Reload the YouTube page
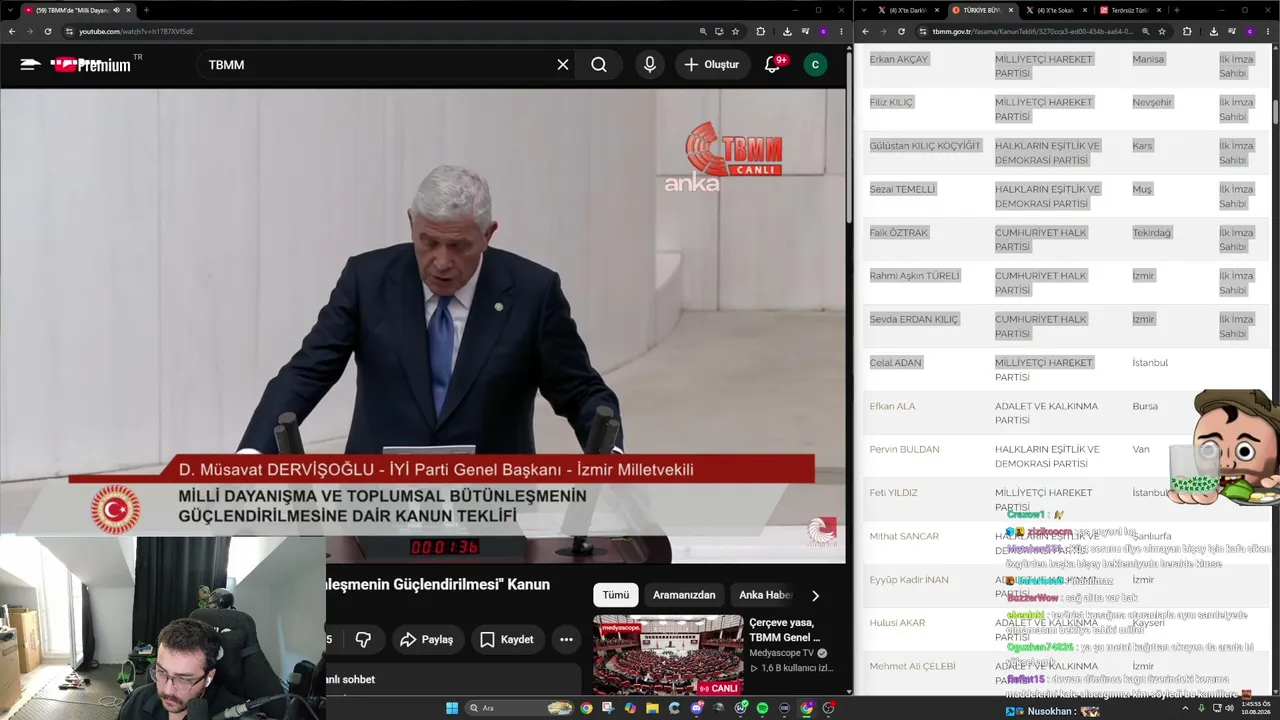The height and width of the screenshot is (720, 1280). (47, 31)
